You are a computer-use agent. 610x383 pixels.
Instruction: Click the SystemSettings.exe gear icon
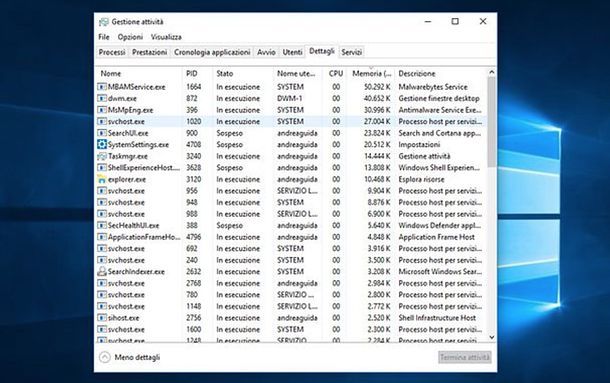(102, 144)
